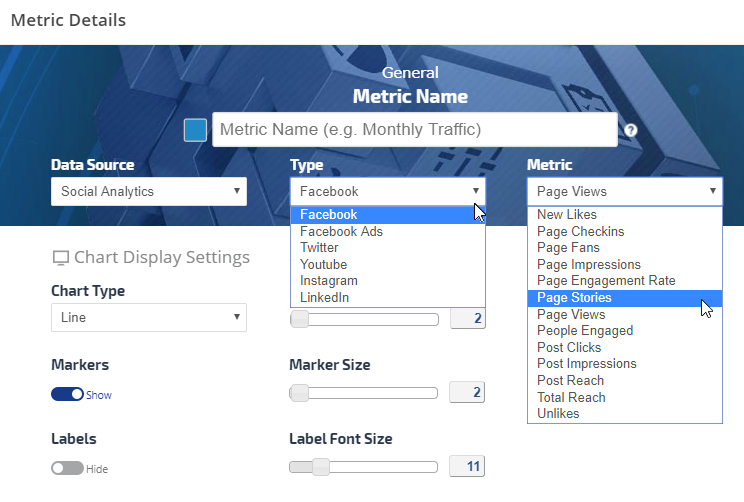Click the blue metric color swatch
The width and height of the screenshot is (744, 502).
pyautogui.click(x=196, y=130)
